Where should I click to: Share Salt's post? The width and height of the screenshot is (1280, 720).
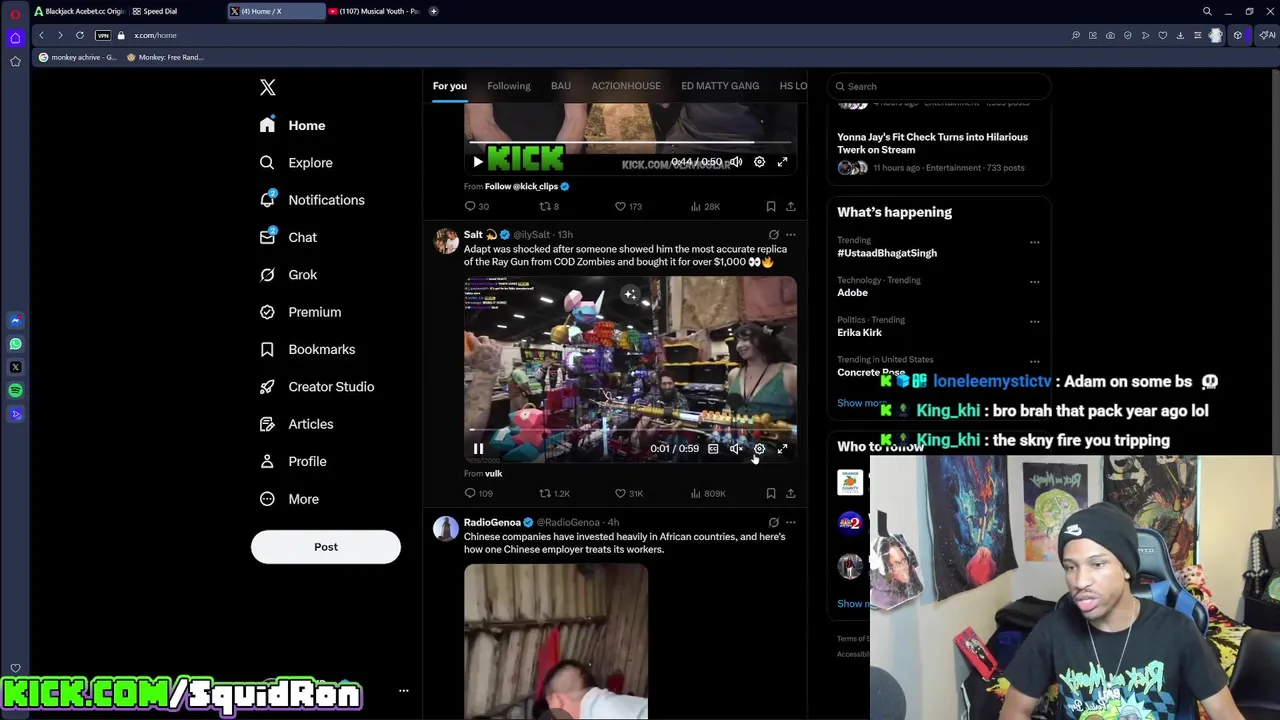[x=790, y=493]
